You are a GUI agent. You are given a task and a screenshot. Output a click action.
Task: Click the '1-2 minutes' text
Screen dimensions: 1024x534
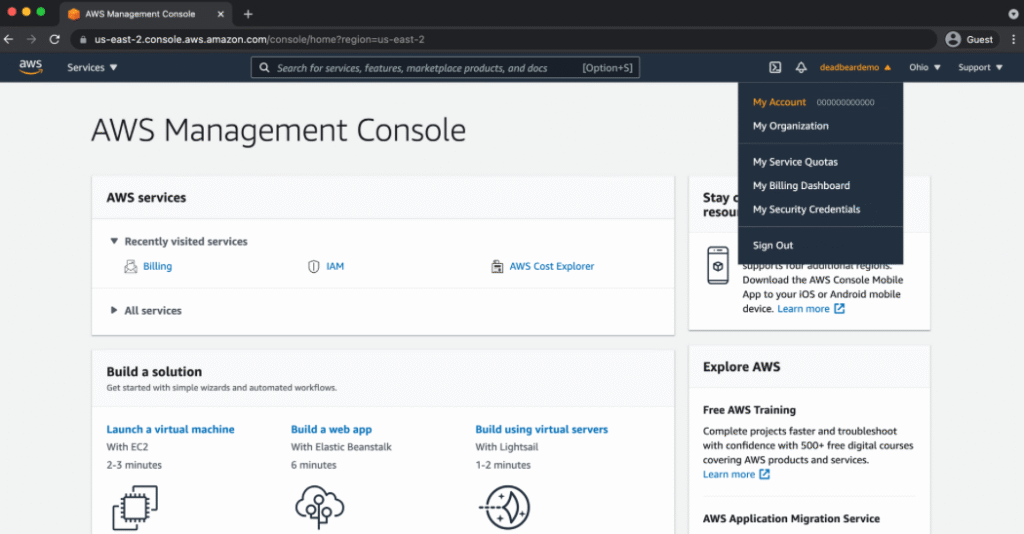point(503,465)
